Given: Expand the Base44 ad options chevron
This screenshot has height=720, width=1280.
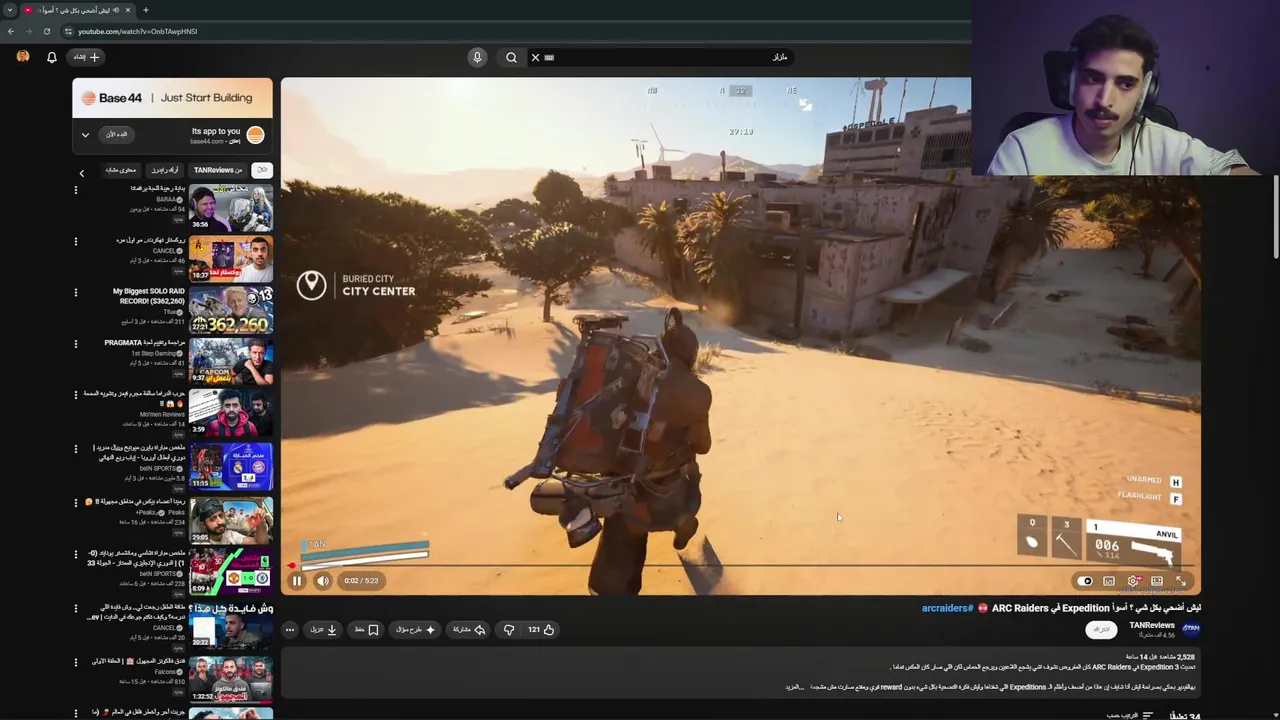Looking at the screenshot, I should coord(85,135).
